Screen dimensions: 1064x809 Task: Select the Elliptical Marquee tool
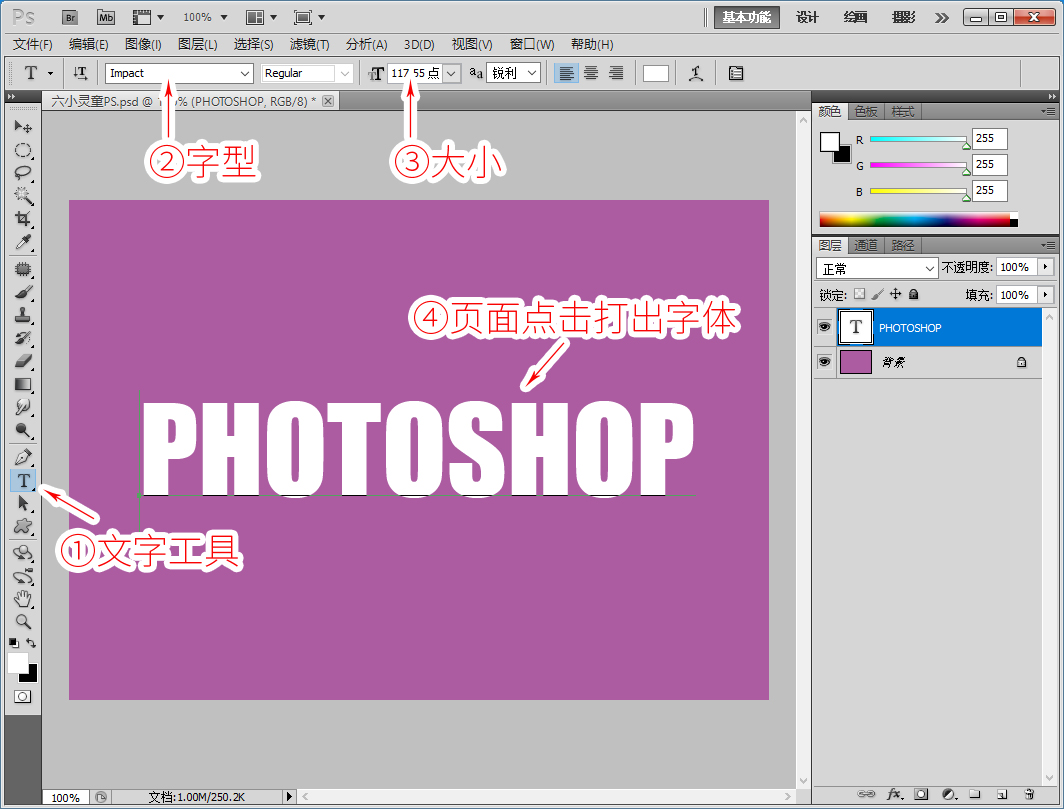click(x=23, y=150)
